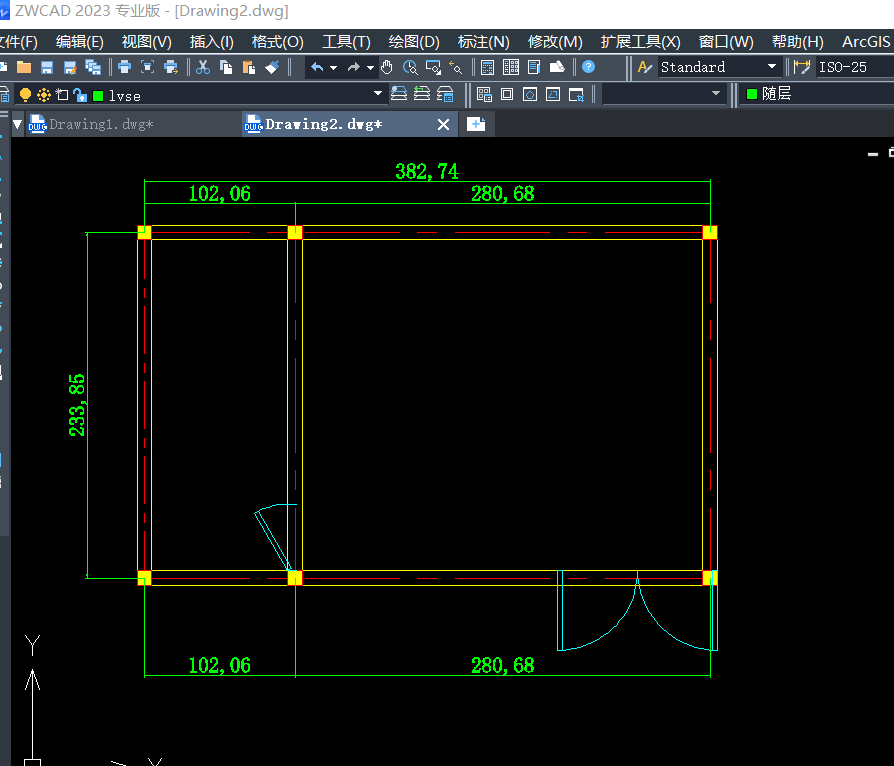Click the green lvse layer color swatch

click(98, 95)
